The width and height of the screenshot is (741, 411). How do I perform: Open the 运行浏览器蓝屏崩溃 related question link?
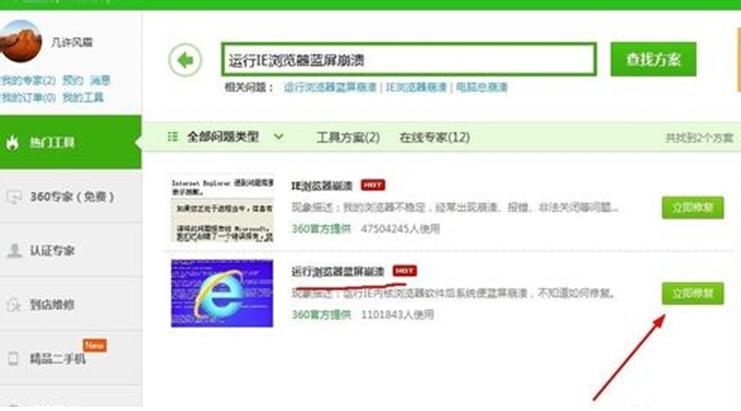point(330,88)
